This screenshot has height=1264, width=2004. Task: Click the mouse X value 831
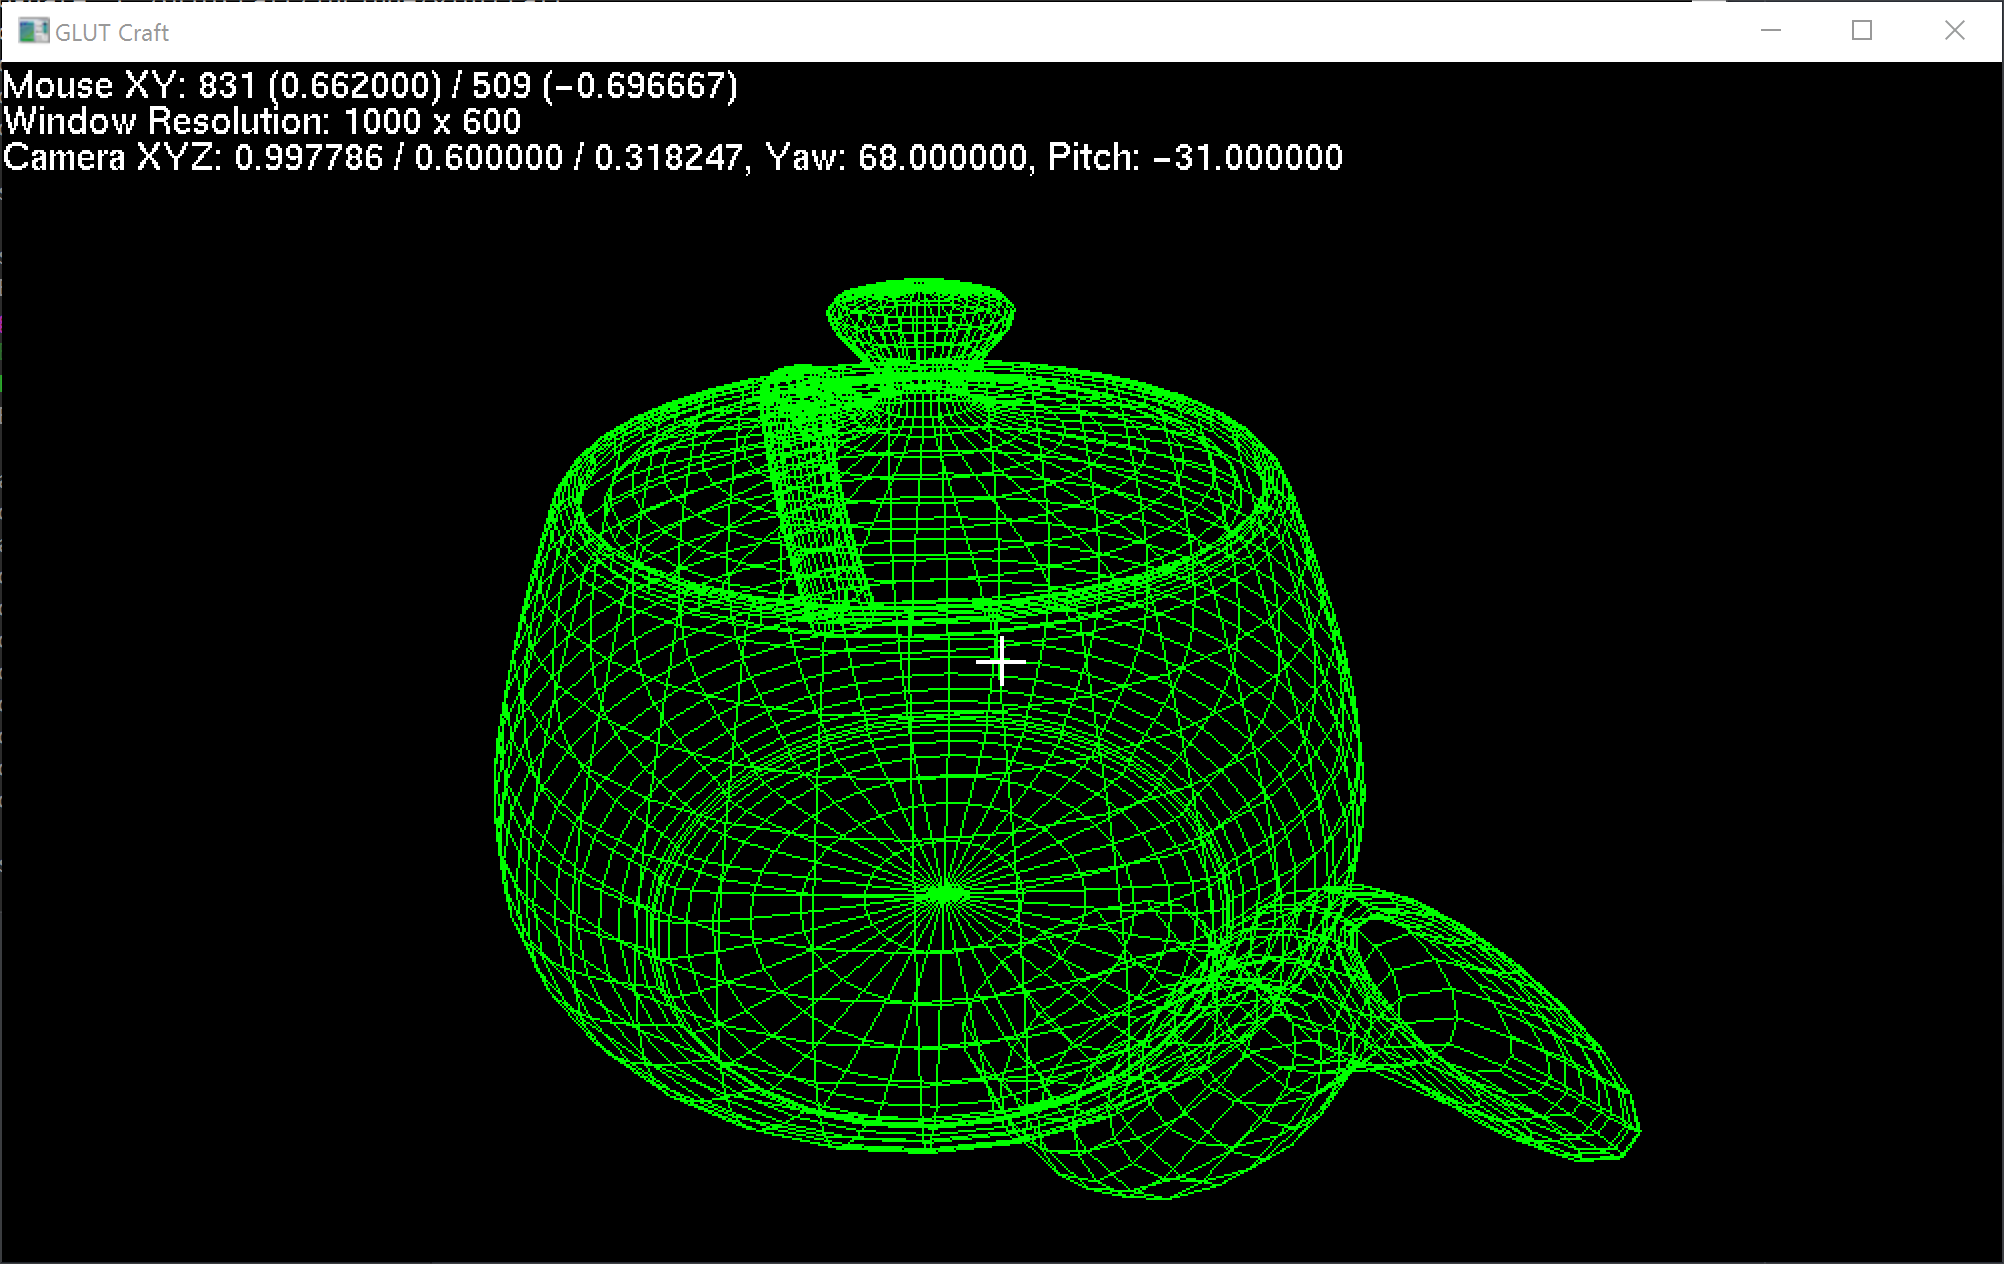pyautogui.click(x=228, y=86)
